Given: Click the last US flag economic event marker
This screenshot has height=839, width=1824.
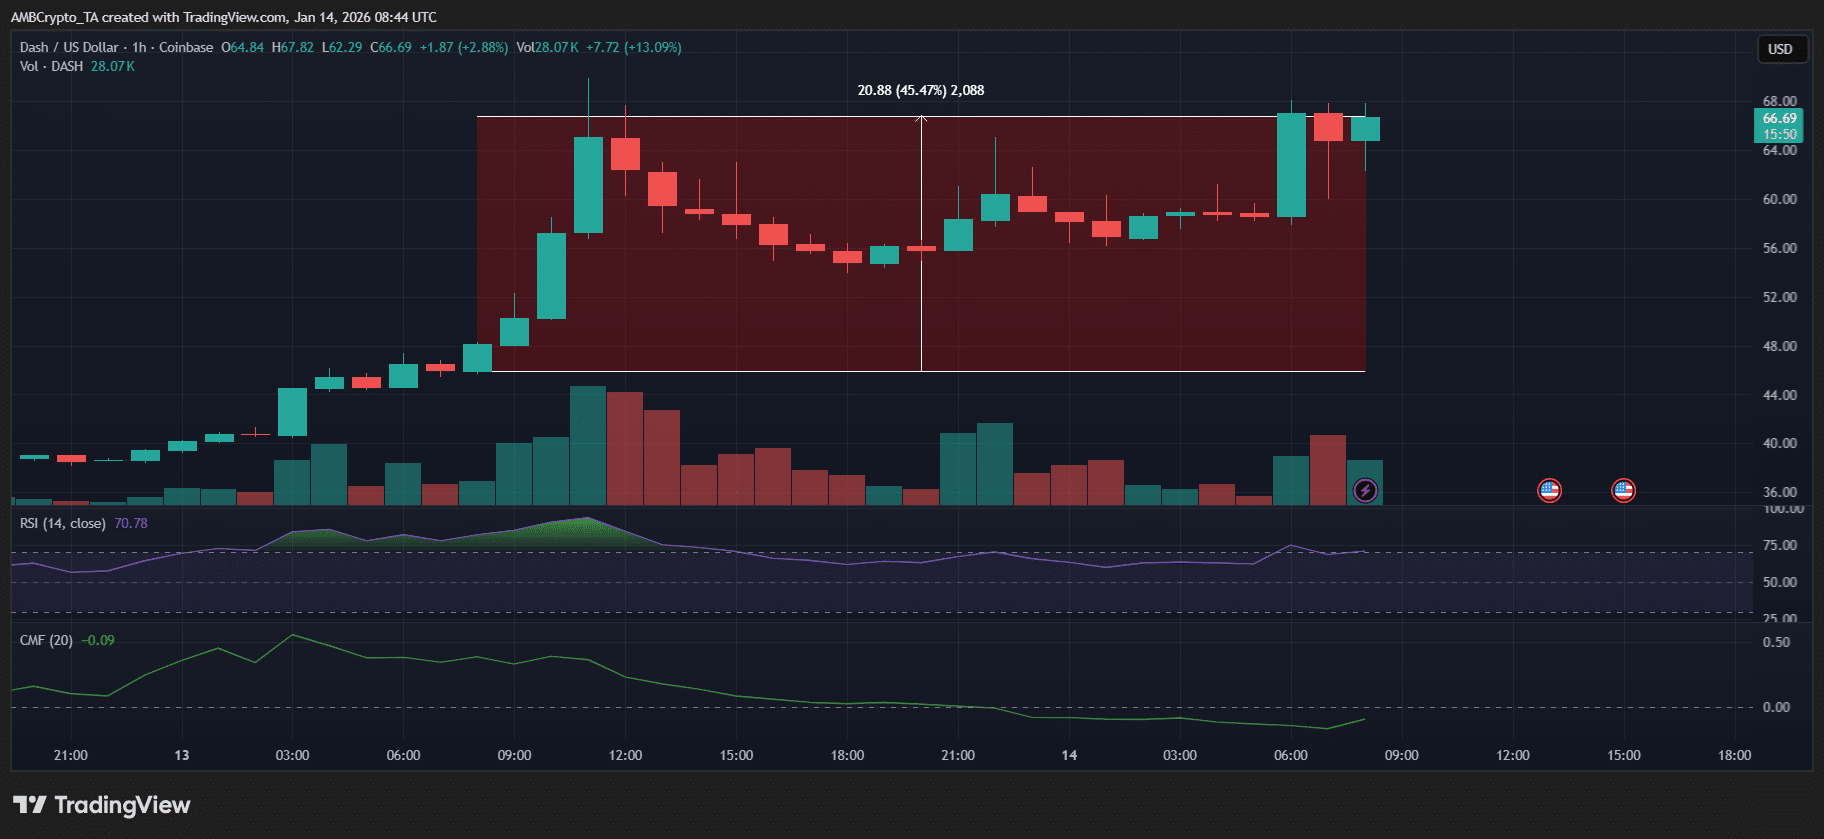Looking at the screenshot, I should [x=1623, y=490].
